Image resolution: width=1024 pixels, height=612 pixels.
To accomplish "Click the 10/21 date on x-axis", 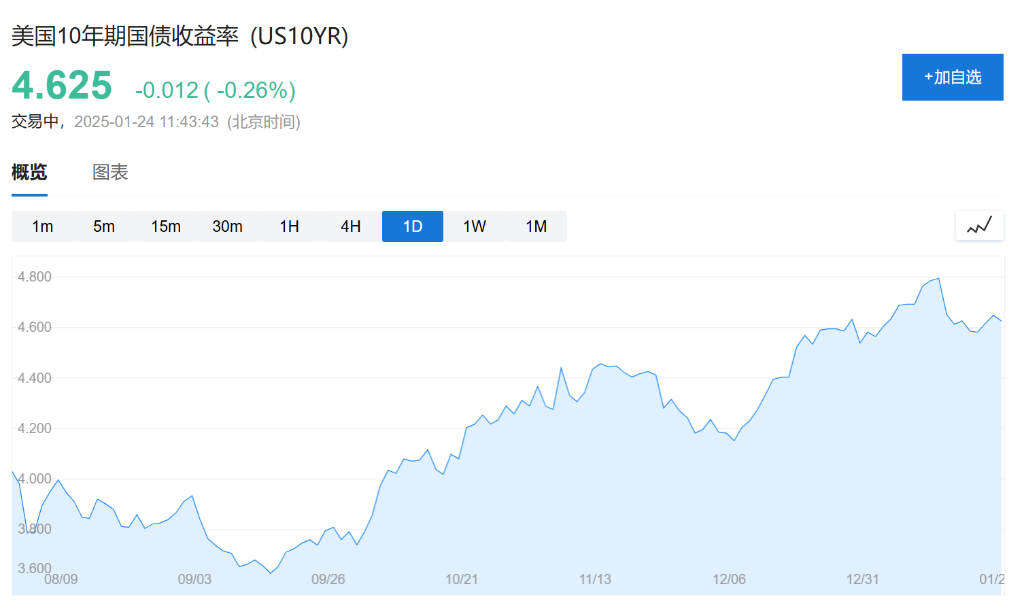I will coord(461,579).
